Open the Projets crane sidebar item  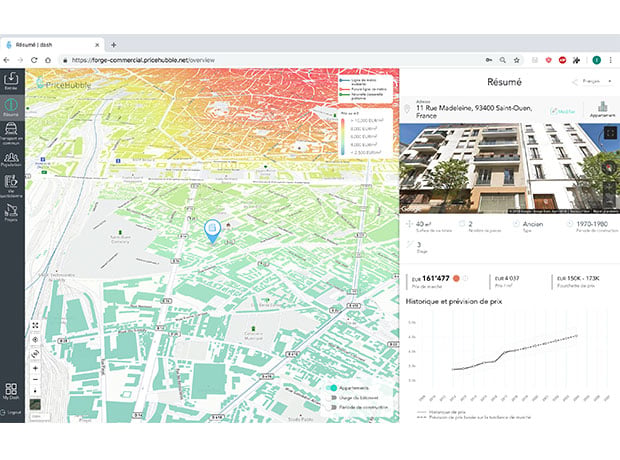pyautogui.click(x=11, y=212)
